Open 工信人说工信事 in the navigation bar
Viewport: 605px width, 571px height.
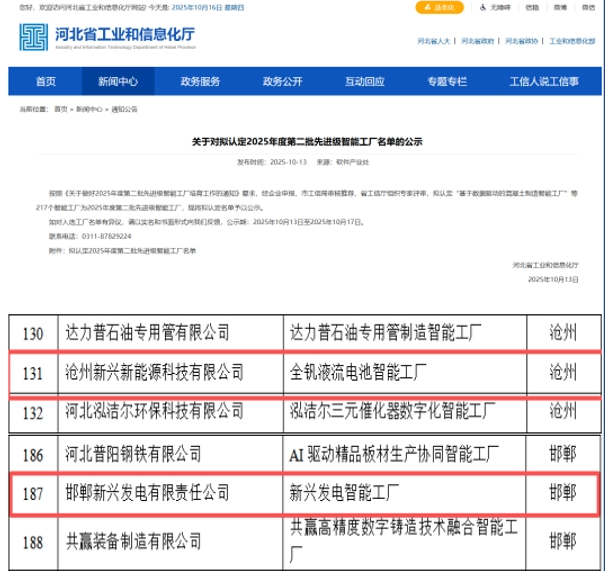click(x=543, y=81)
